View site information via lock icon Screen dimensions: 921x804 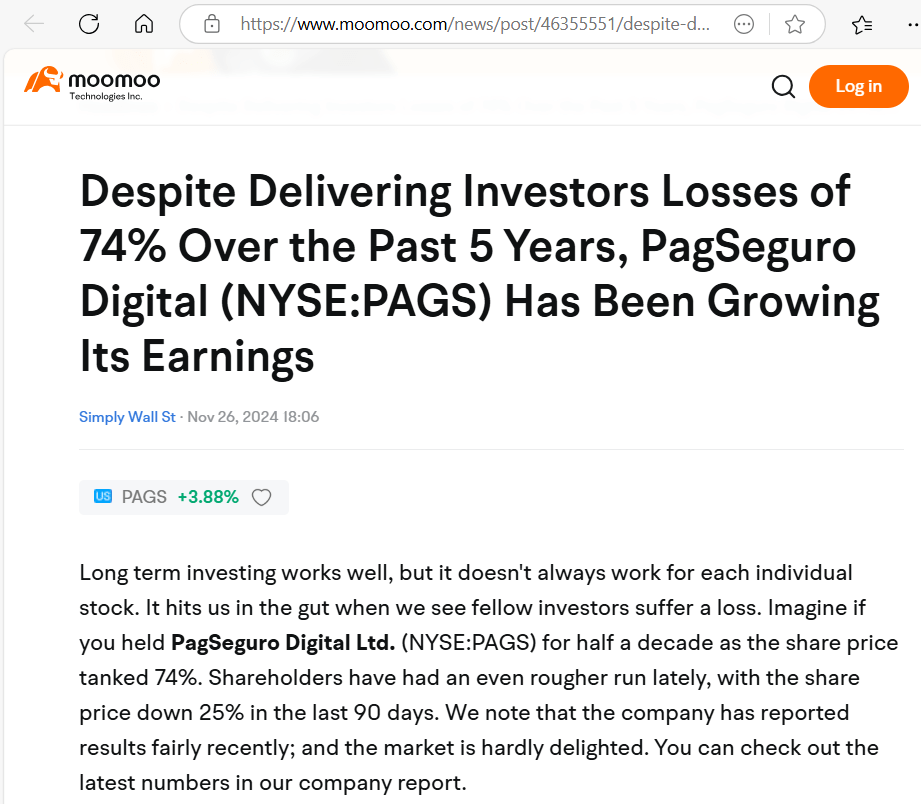(x=211, y=25)
